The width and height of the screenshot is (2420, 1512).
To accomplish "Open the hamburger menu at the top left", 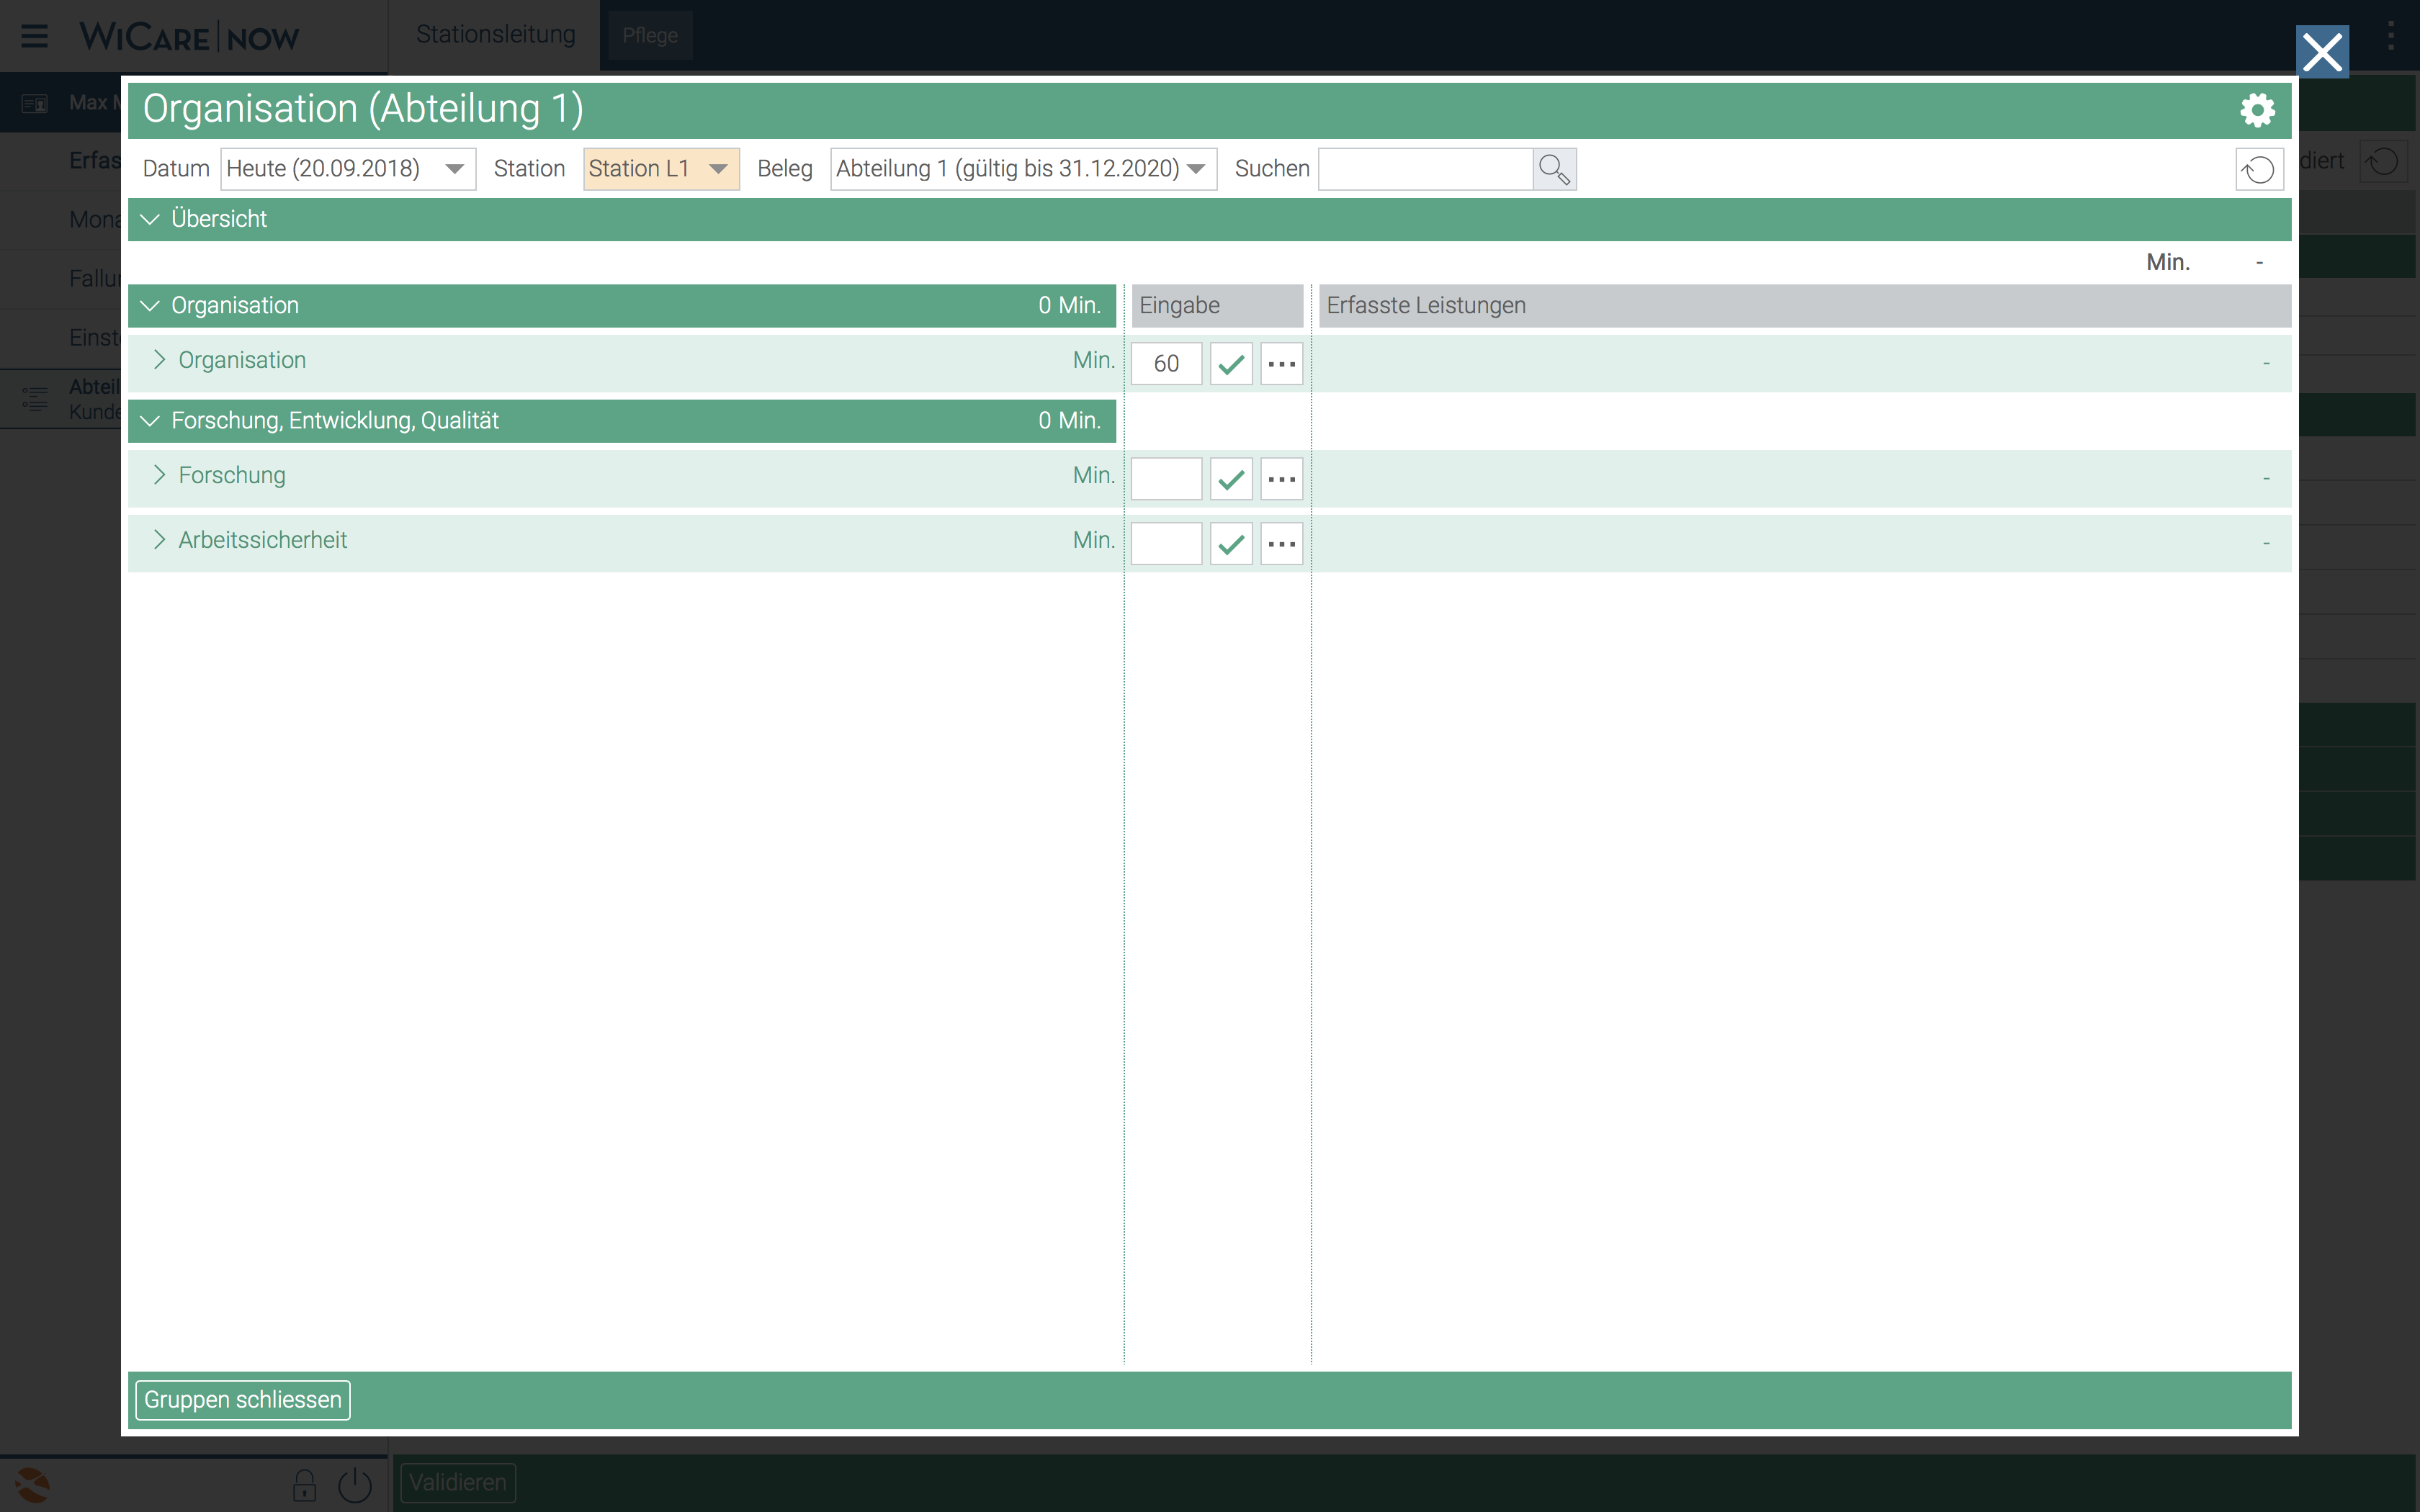I will 35,36.
